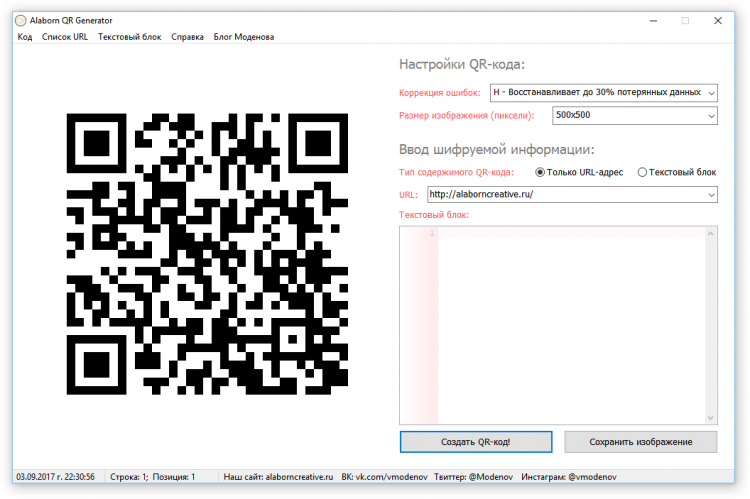Click the text editor scroll up arrow
This screenshot has height=499, width=750.
coord(710,233)
